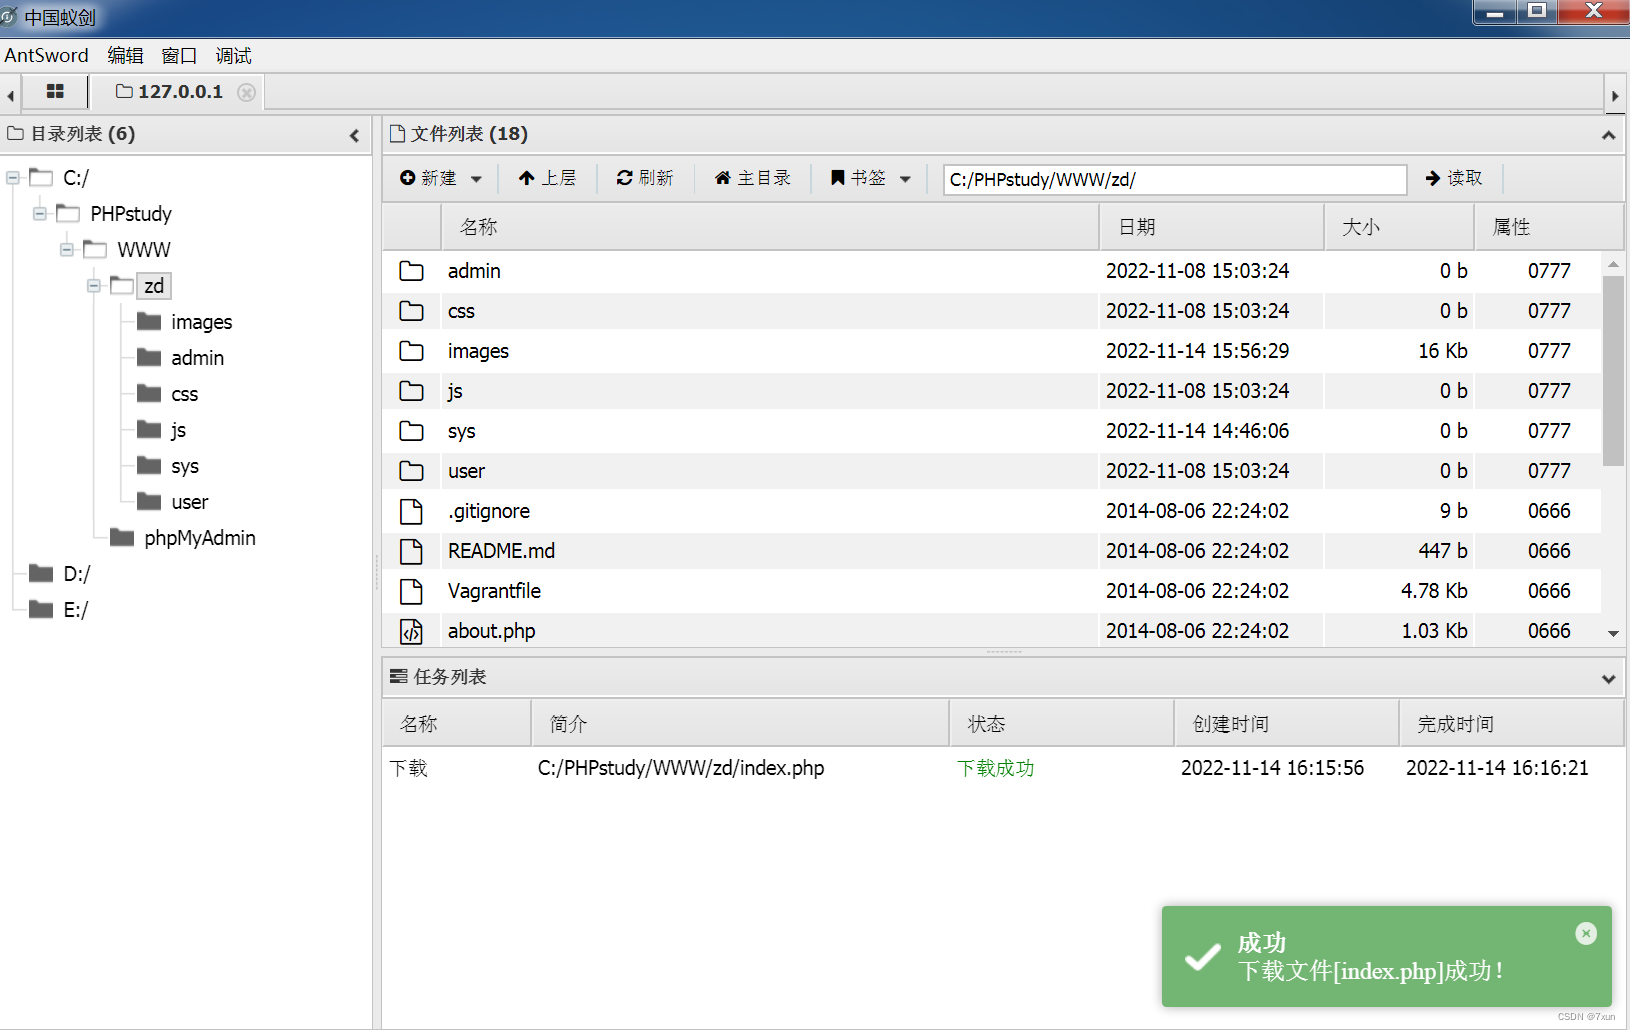Open the 编辑 menu

click(x=125, y=55)
